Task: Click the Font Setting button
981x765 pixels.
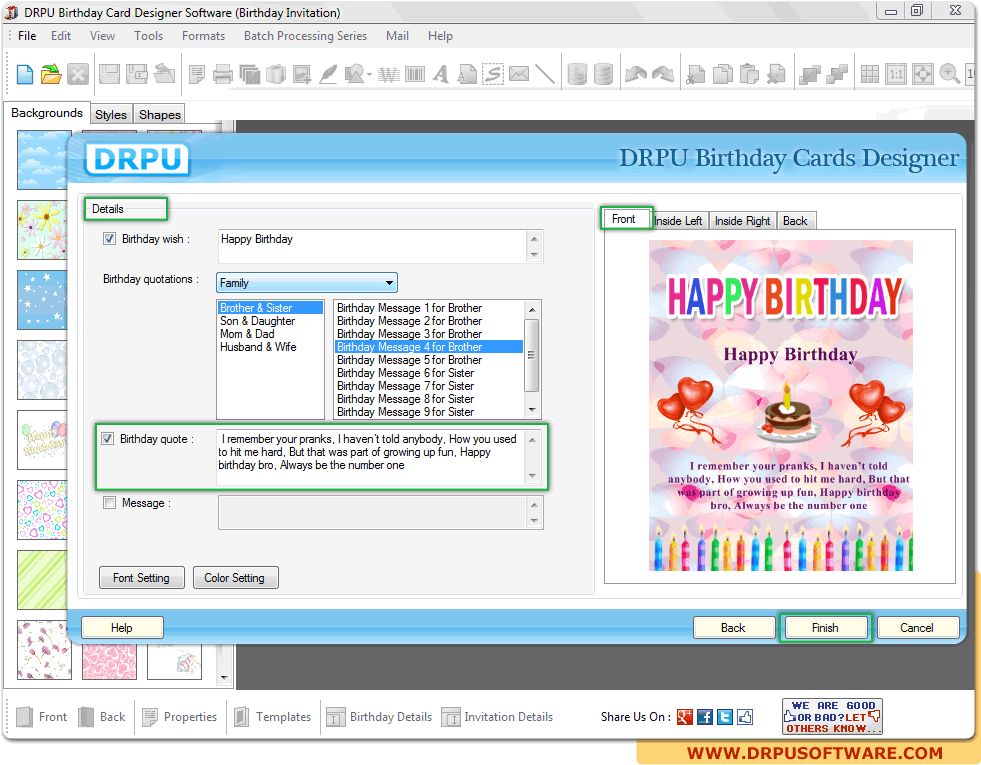Action: pyautogui.click(x=141, y=578)
